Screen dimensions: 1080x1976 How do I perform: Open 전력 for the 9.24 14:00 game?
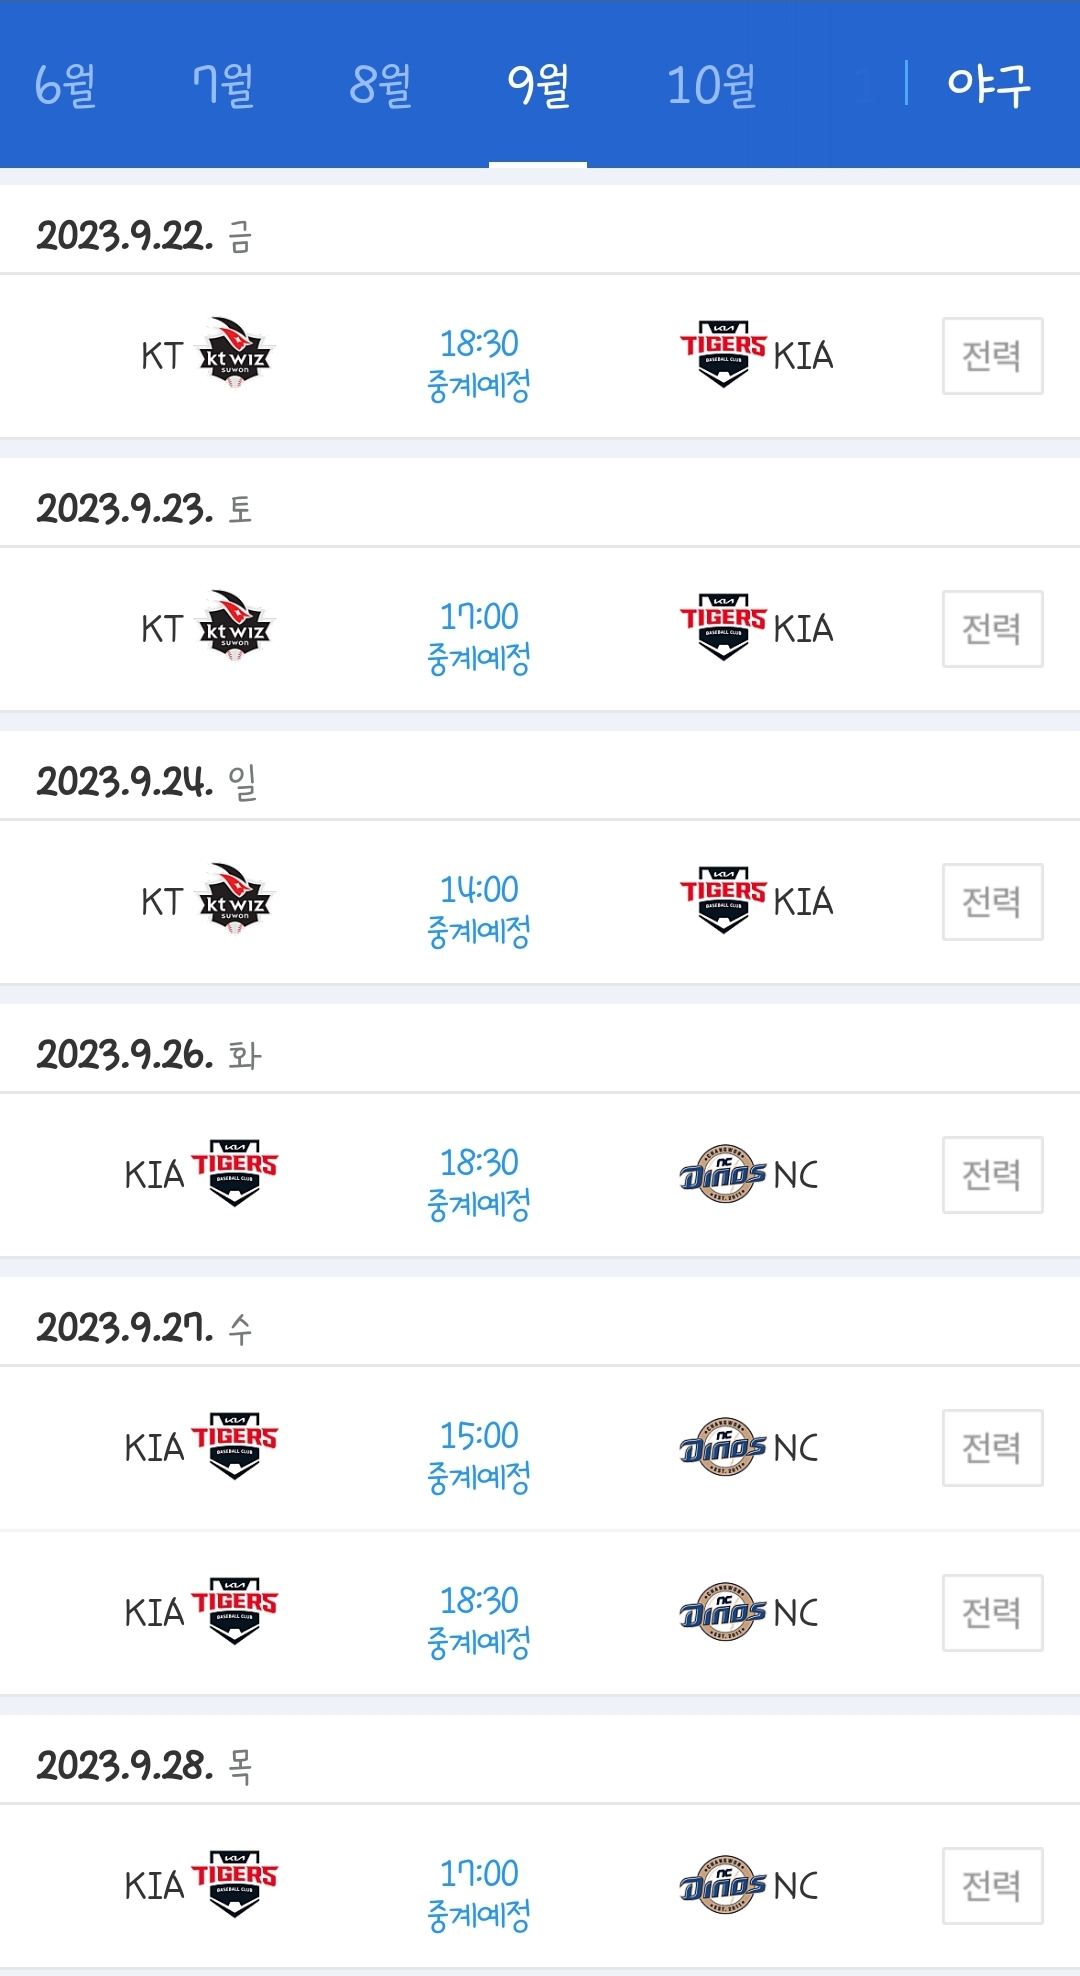[x=992, y=902]
